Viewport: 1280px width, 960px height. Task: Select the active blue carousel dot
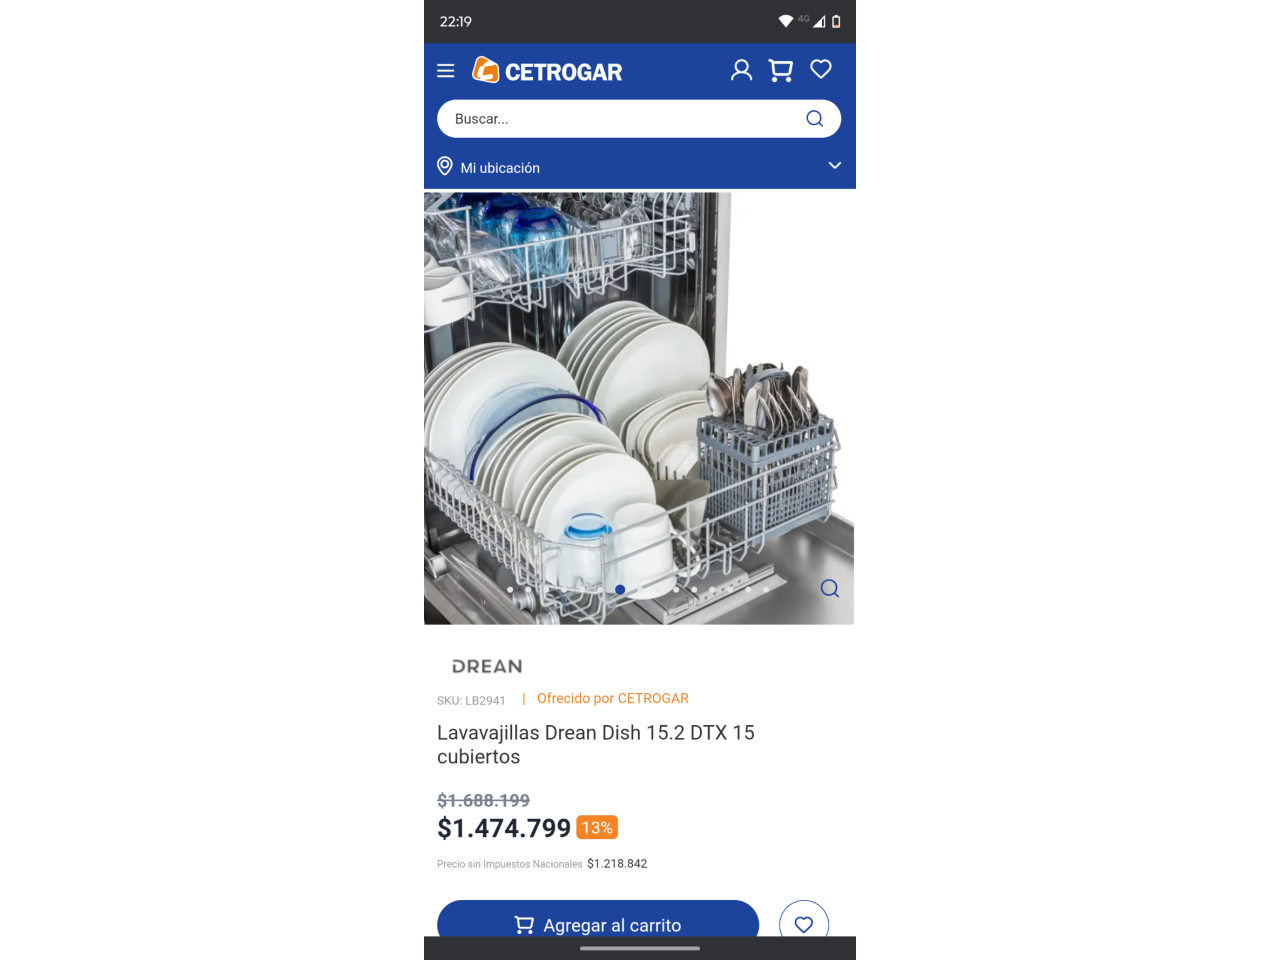pyautogui.click(x=620, y=590)
